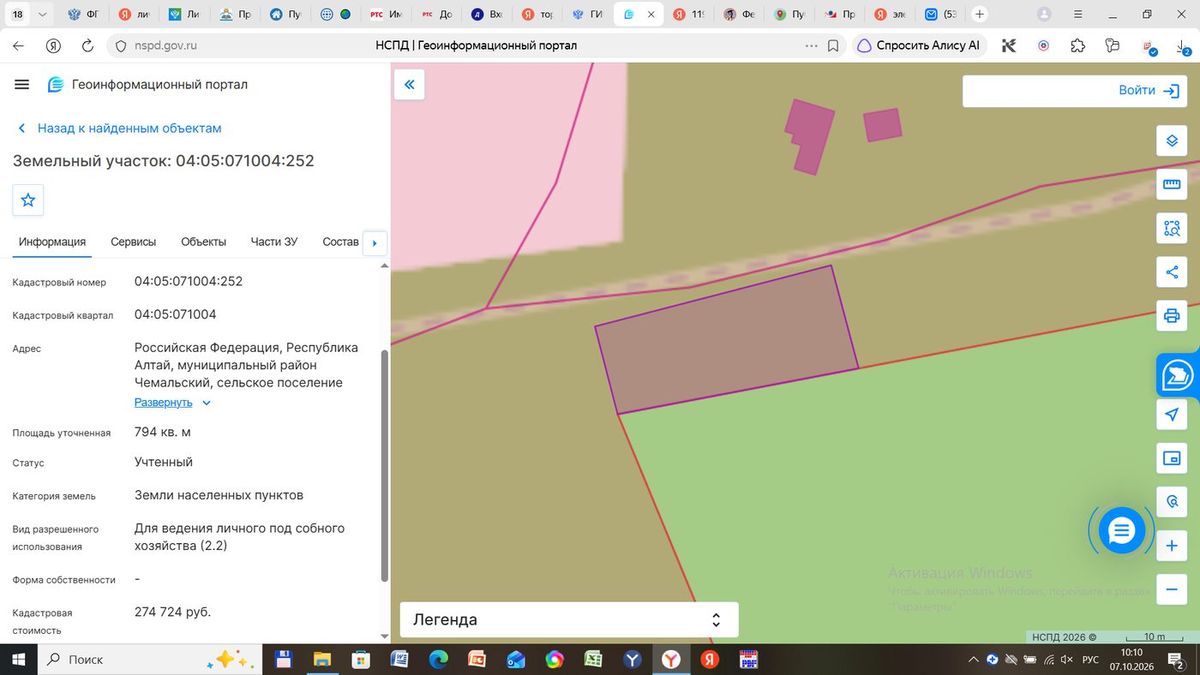This screenshot has height=675, width=1200.
Task: Open the map layers panel
Action: (1171, 141)
